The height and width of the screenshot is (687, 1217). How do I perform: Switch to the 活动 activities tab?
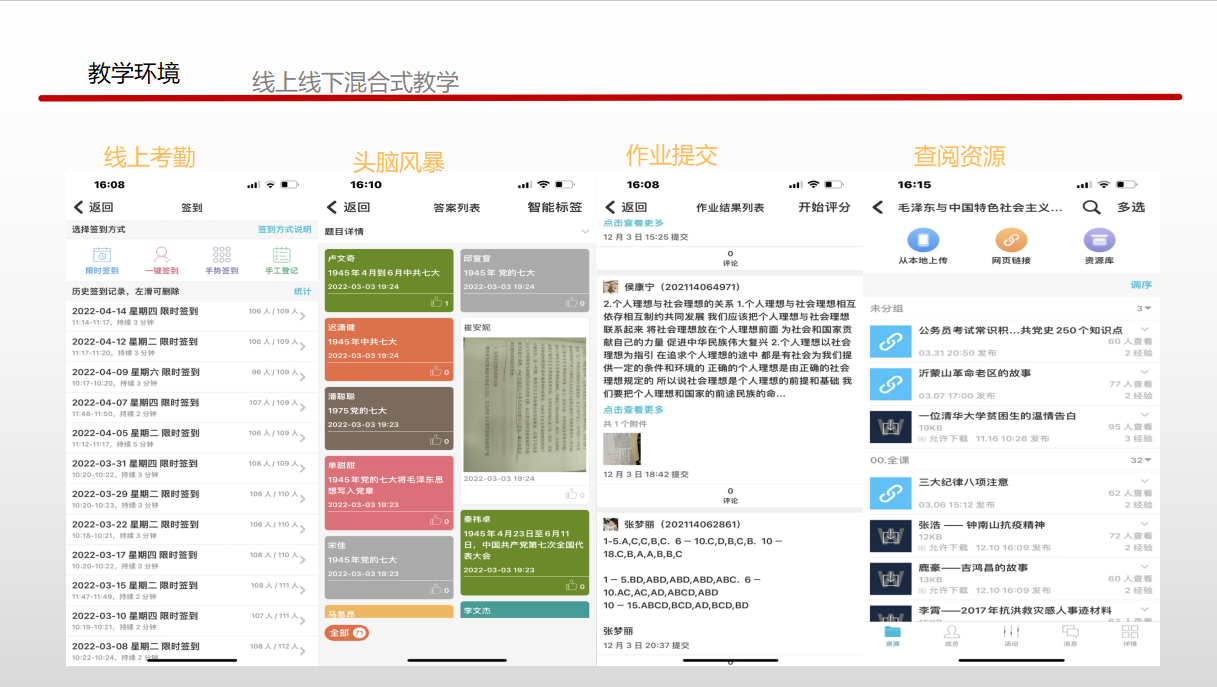click(1011, 636)
